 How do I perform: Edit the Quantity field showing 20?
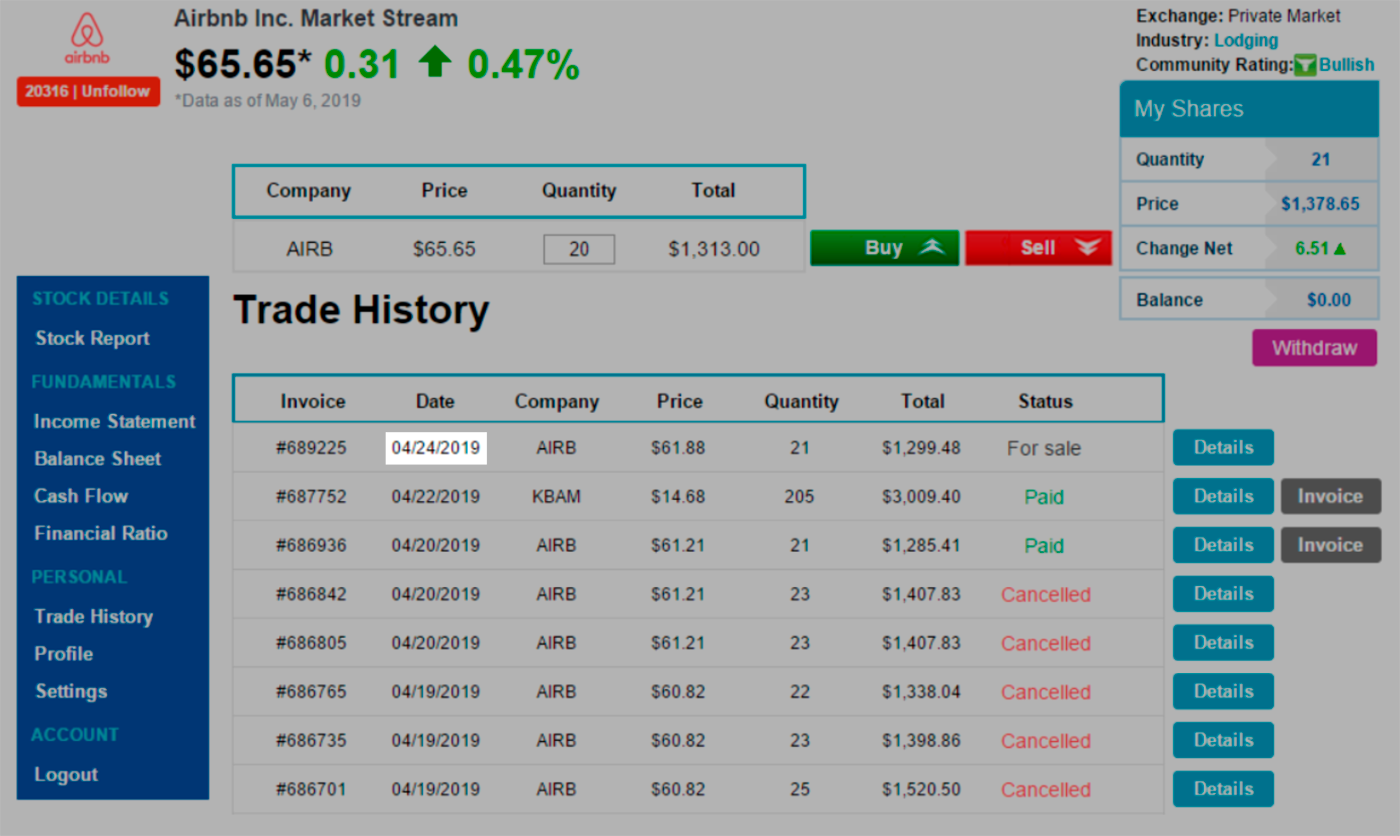[x=579, y=250]
